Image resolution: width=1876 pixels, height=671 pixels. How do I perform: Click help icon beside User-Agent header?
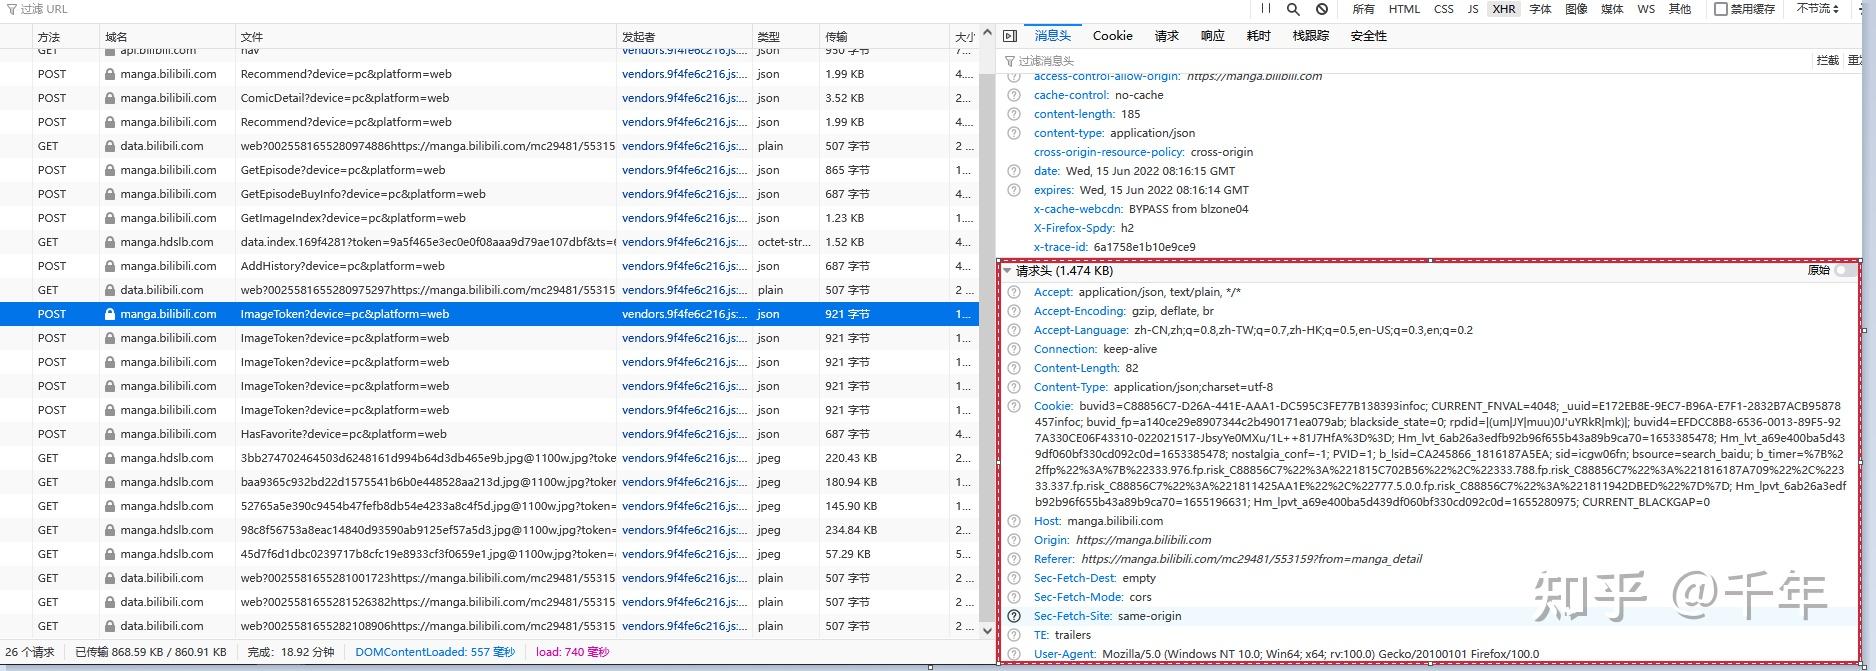pyautogui.click(x=1014, y=654)
